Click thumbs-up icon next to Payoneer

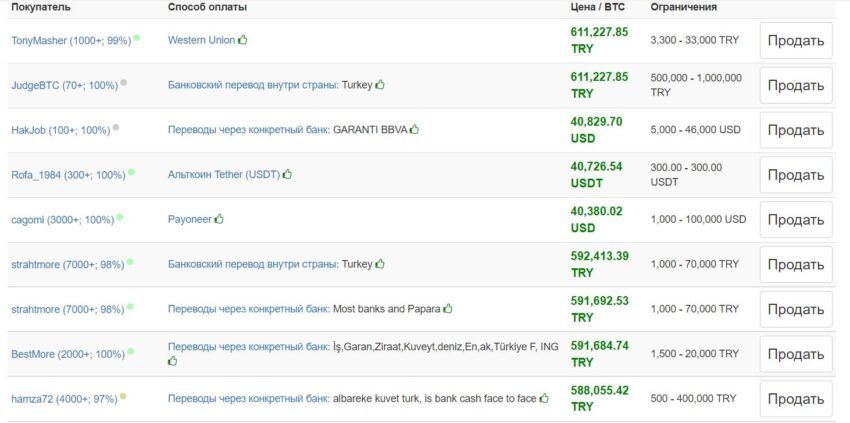(218, 219)
